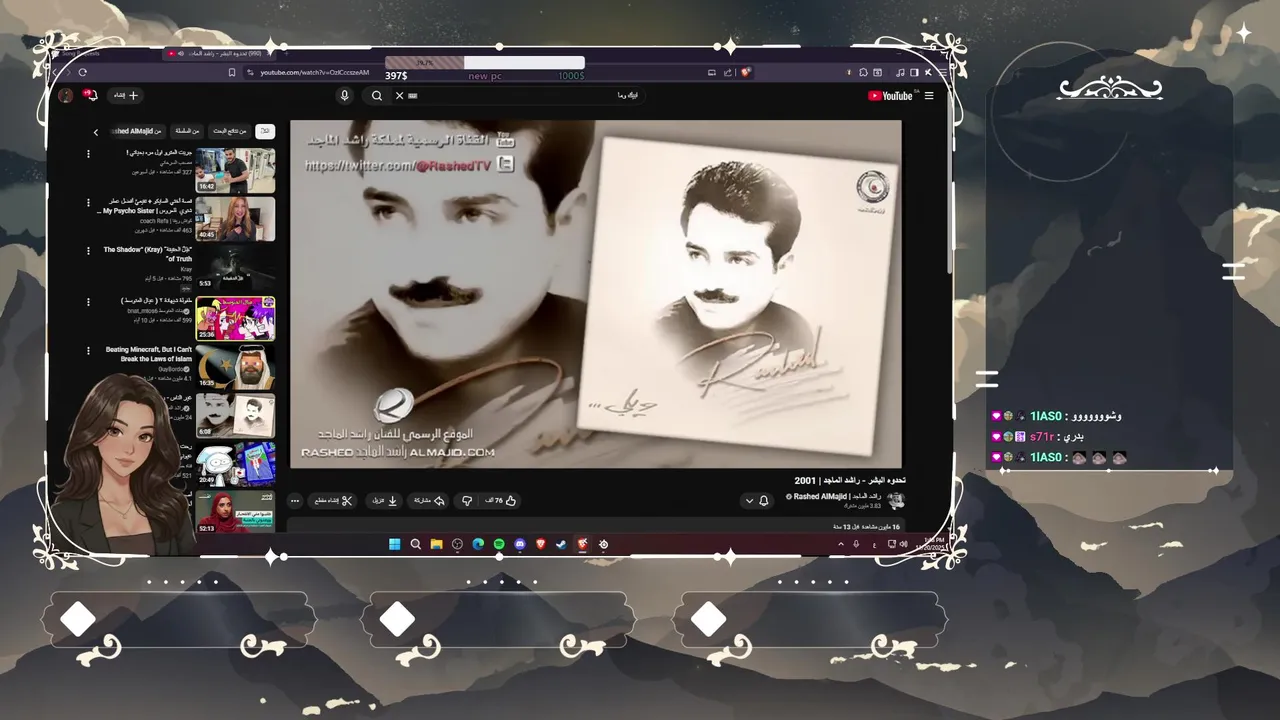Open The Shadow (Kray) video thumbnail
The width and height of the screenshot is (1280, 720).
click(x=235, y=268)
